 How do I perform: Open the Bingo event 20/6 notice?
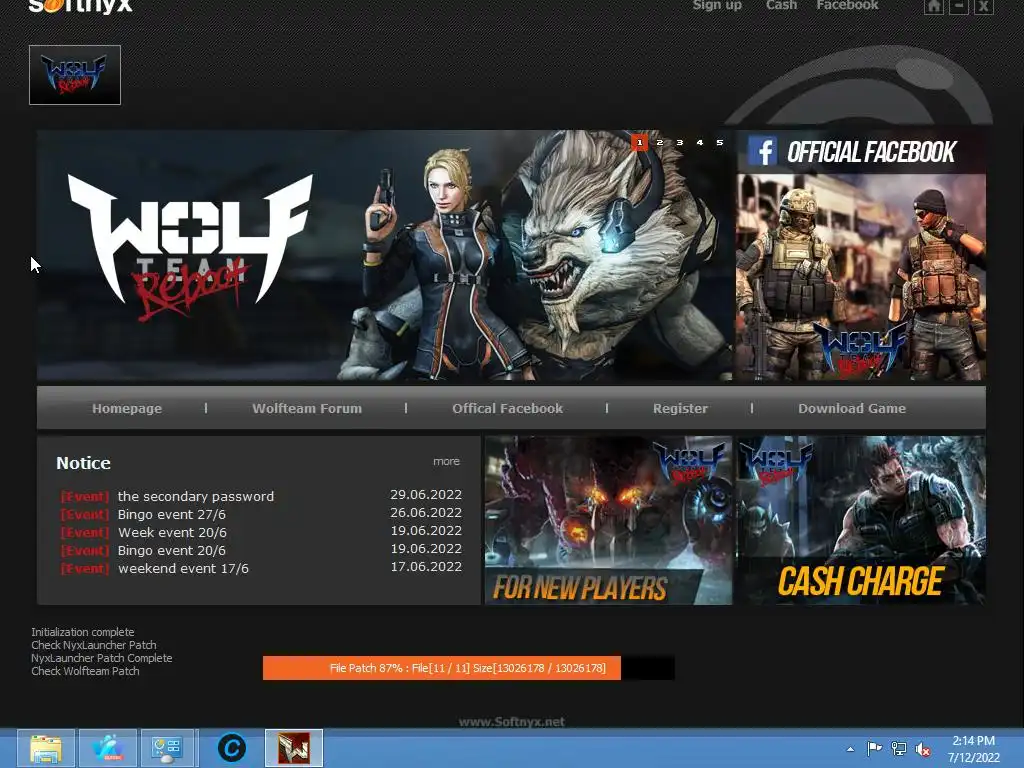[172, 551]
